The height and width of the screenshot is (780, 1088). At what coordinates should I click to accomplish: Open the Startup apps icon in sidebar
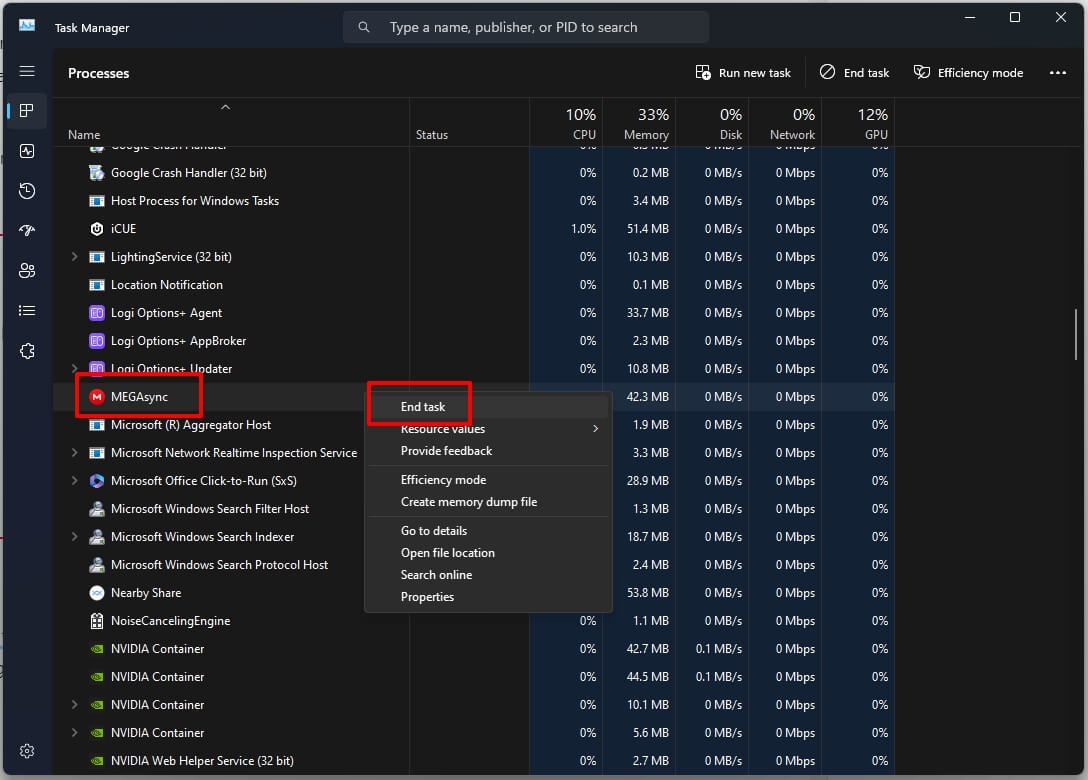27,230
